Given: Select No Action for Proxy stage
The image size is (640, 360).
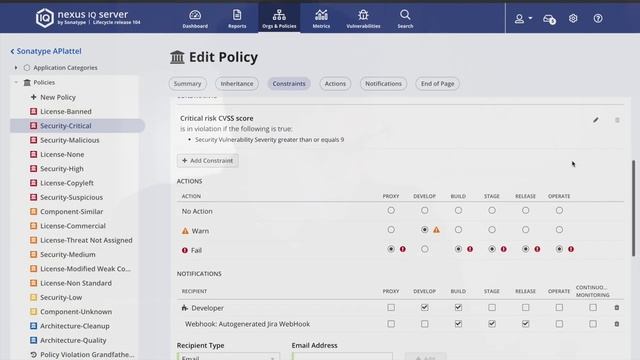Looking at the screenshot, I should click(x=391, y=210).
